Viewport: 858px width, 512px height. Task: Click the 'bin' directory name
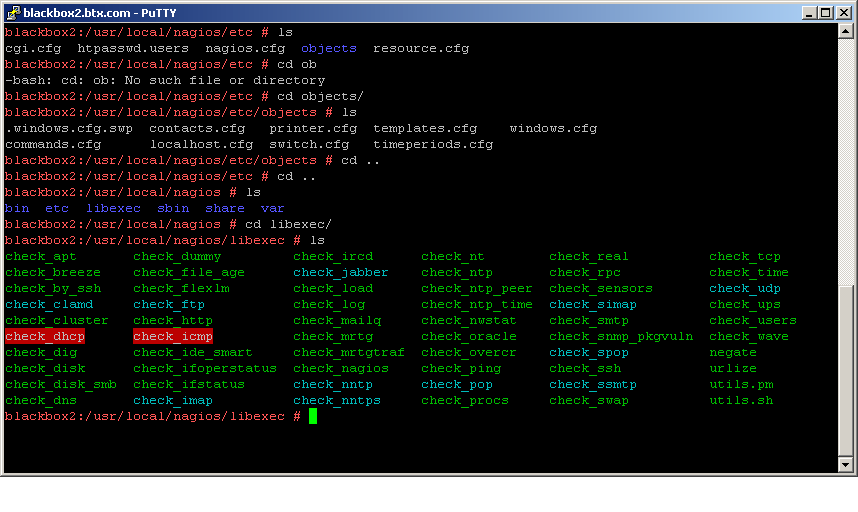(x=17, y=208)
